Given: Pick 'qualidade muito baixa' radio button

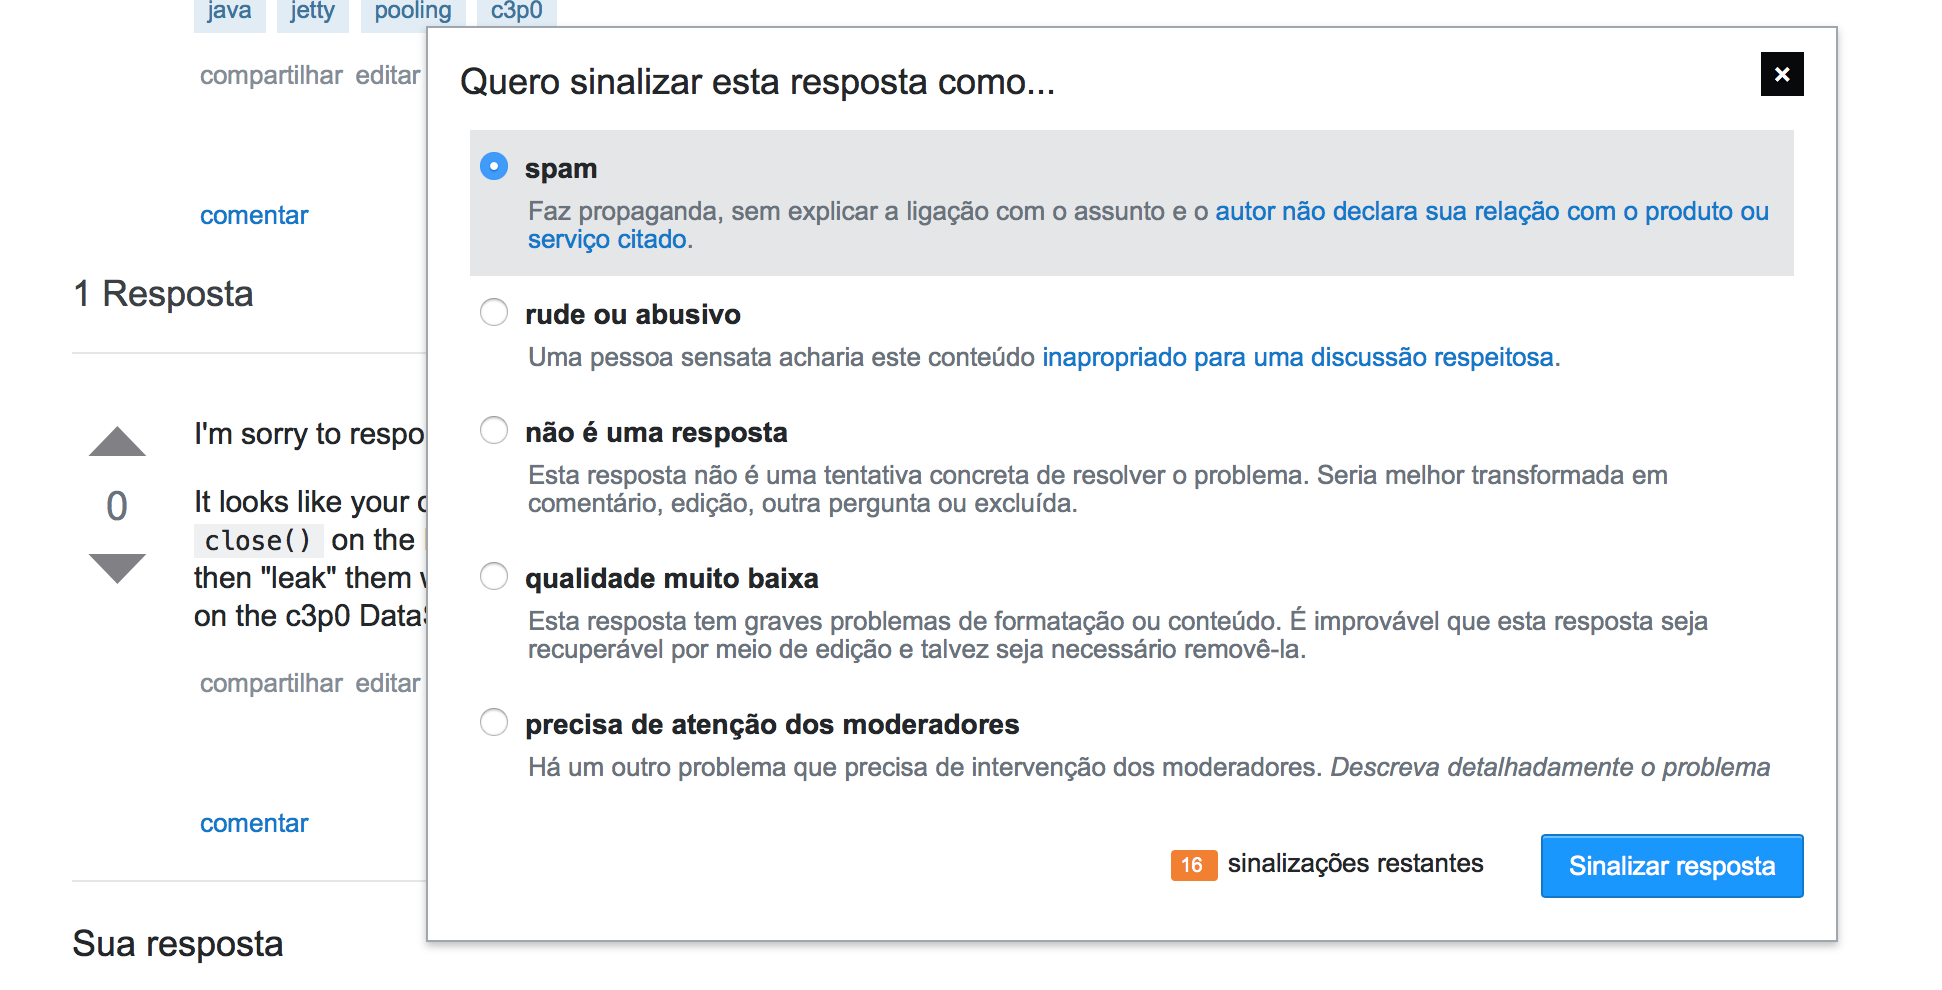Looking at the screenshot, I should pyautogui.click(x=494, y=576).
